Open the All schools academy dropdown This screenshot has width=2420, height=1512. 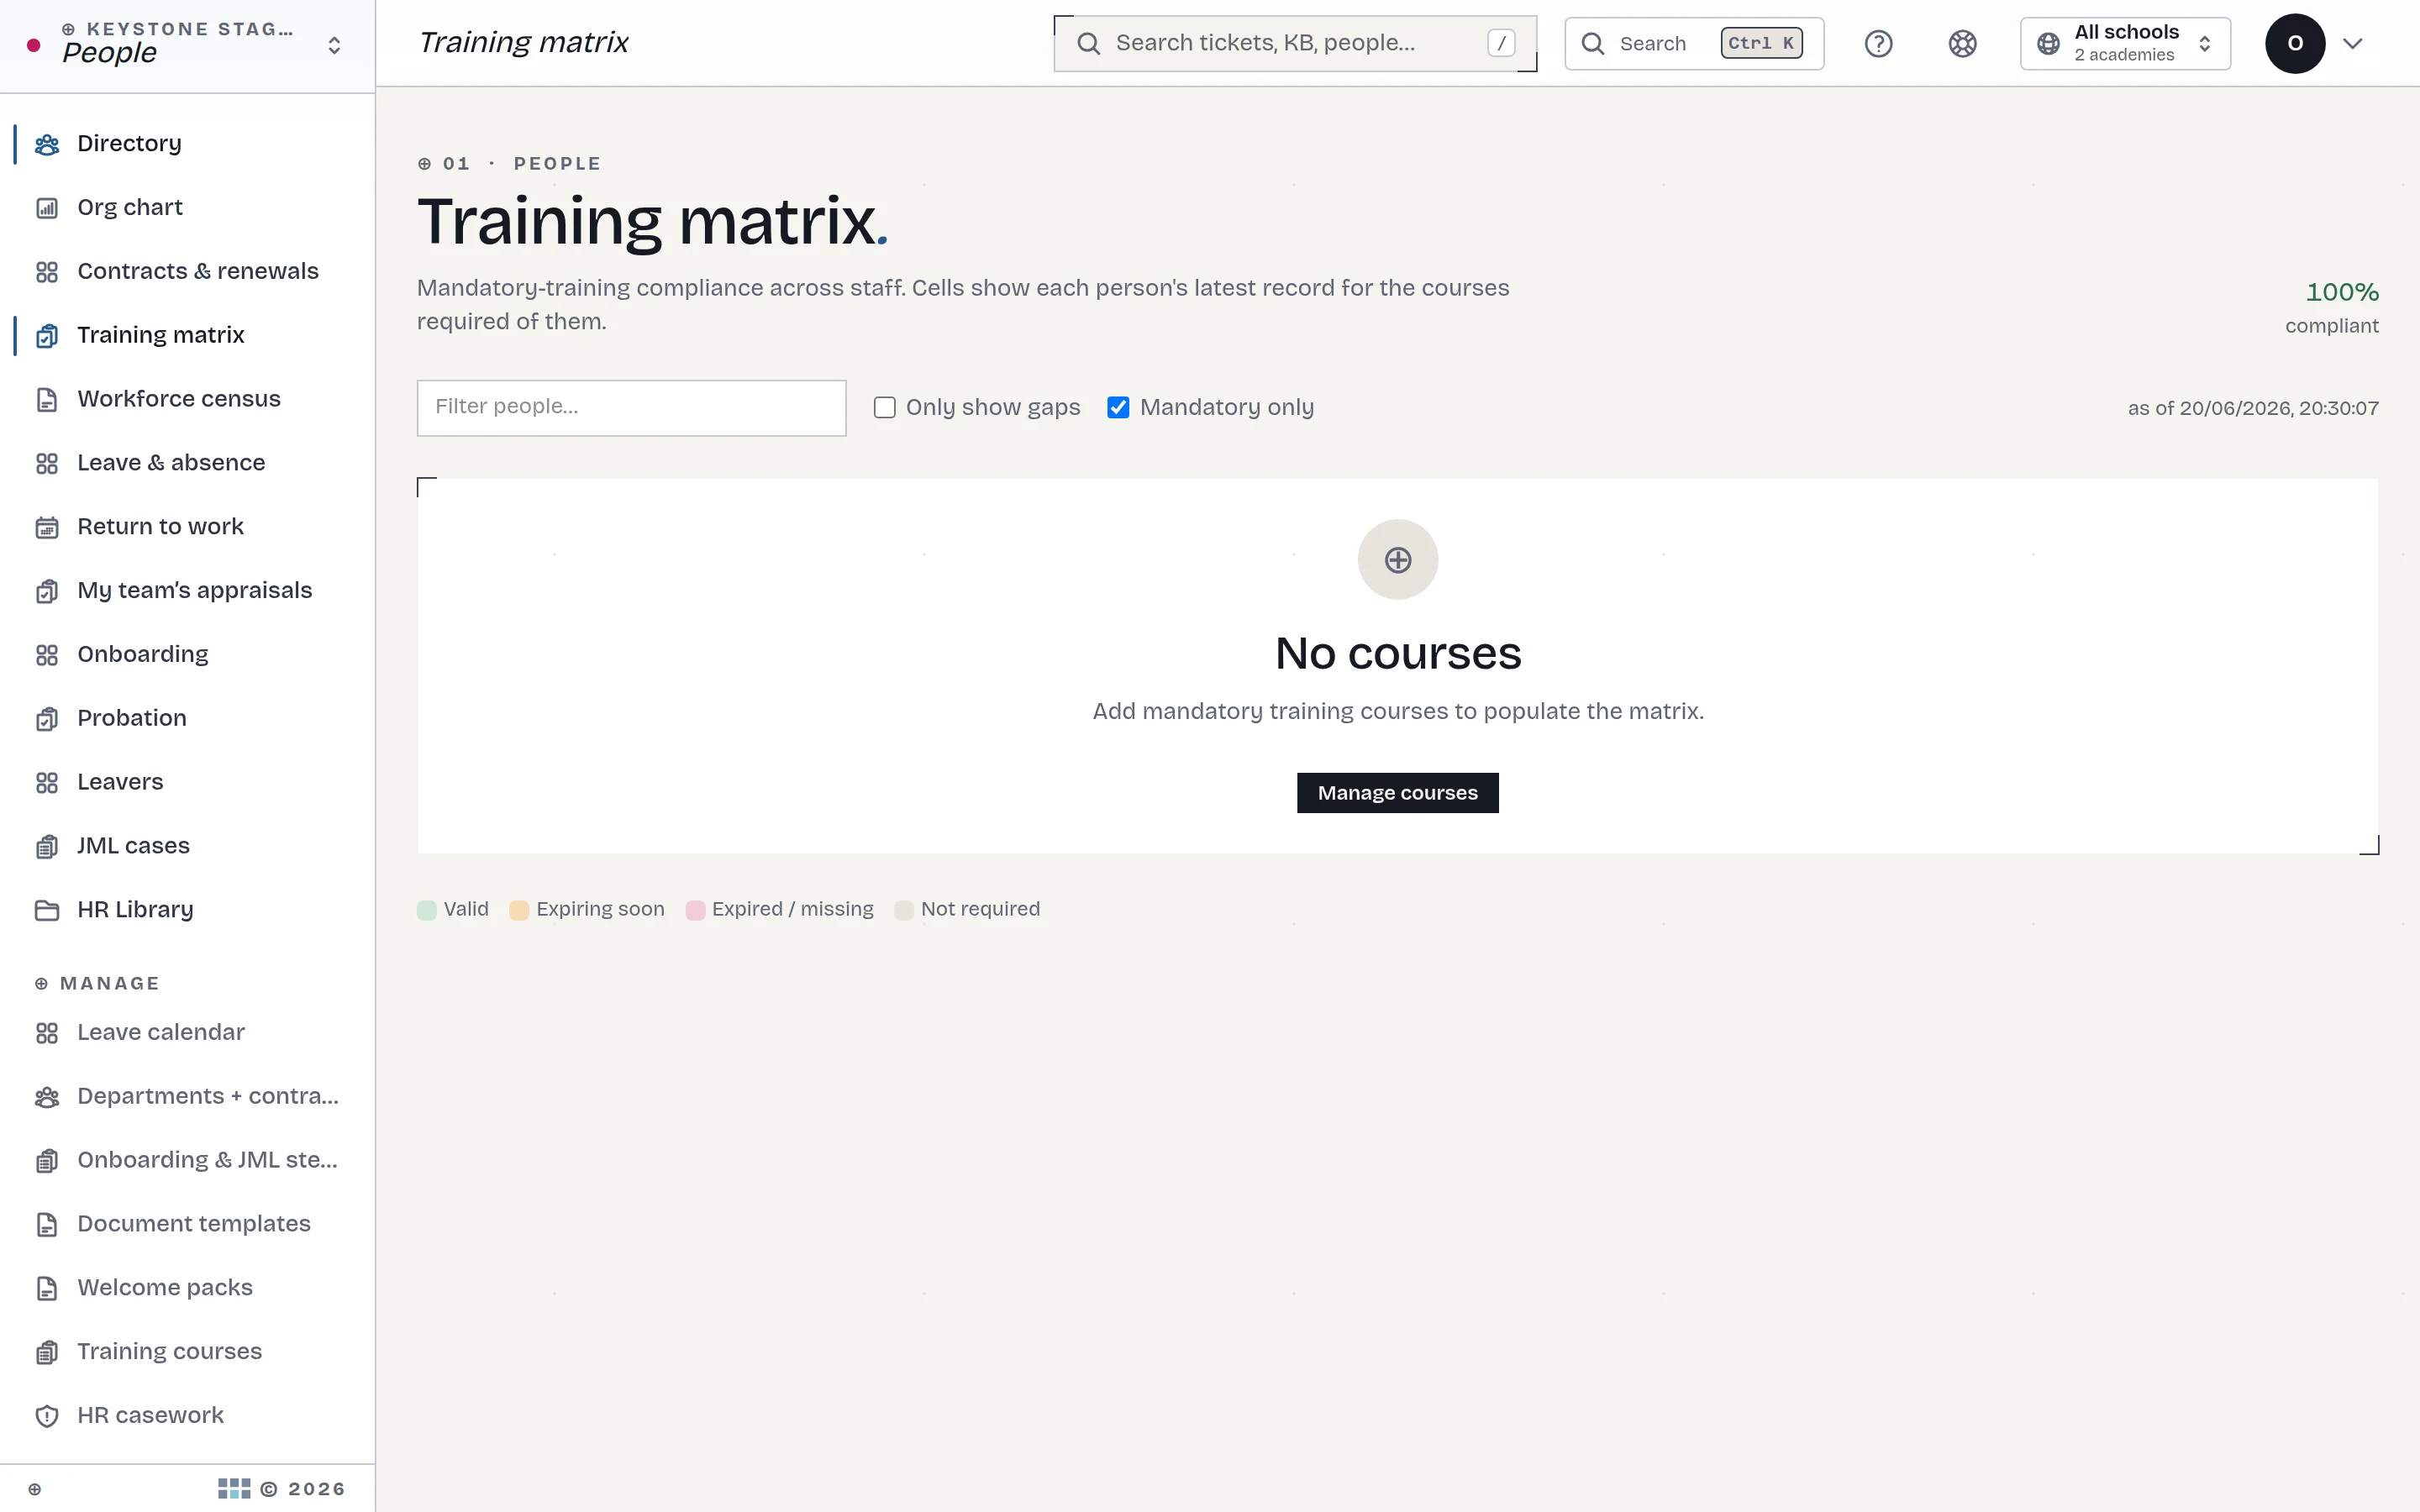coord(2125,44)
